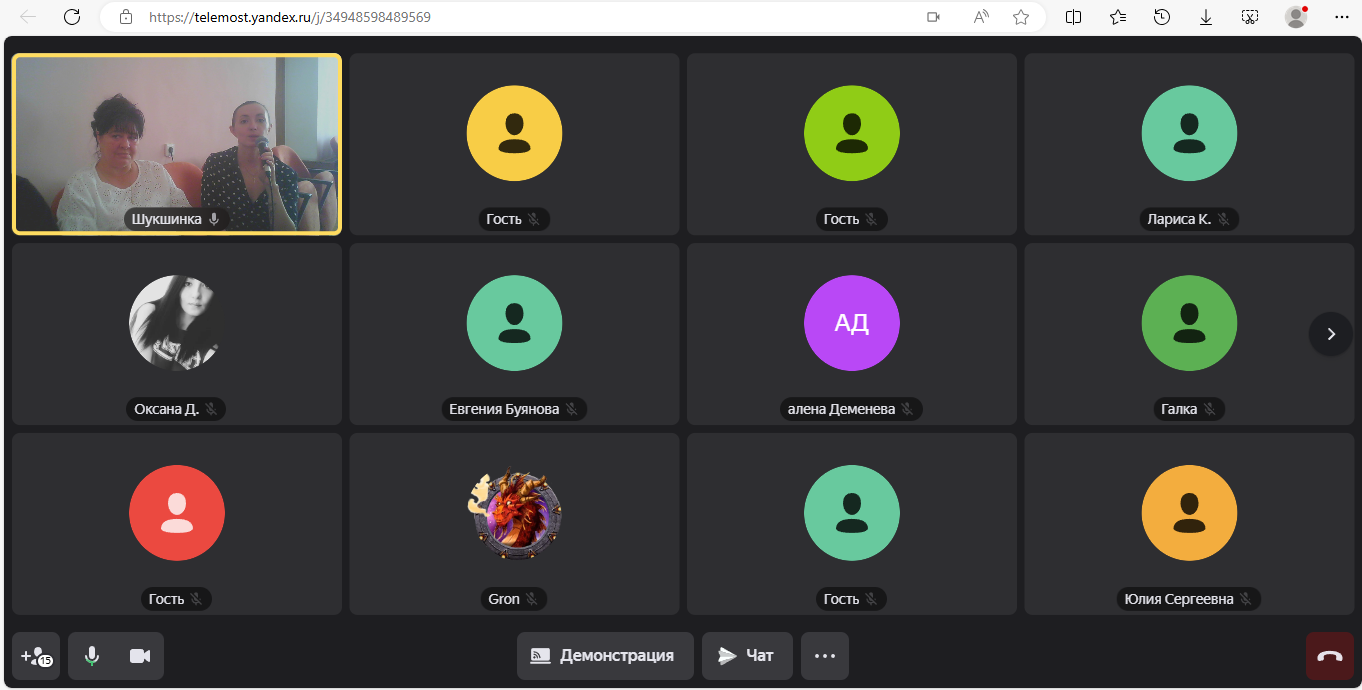Open the browser Favorites list
Viewport: 1362px width, 690px height.
click(x=1118, y=17)
